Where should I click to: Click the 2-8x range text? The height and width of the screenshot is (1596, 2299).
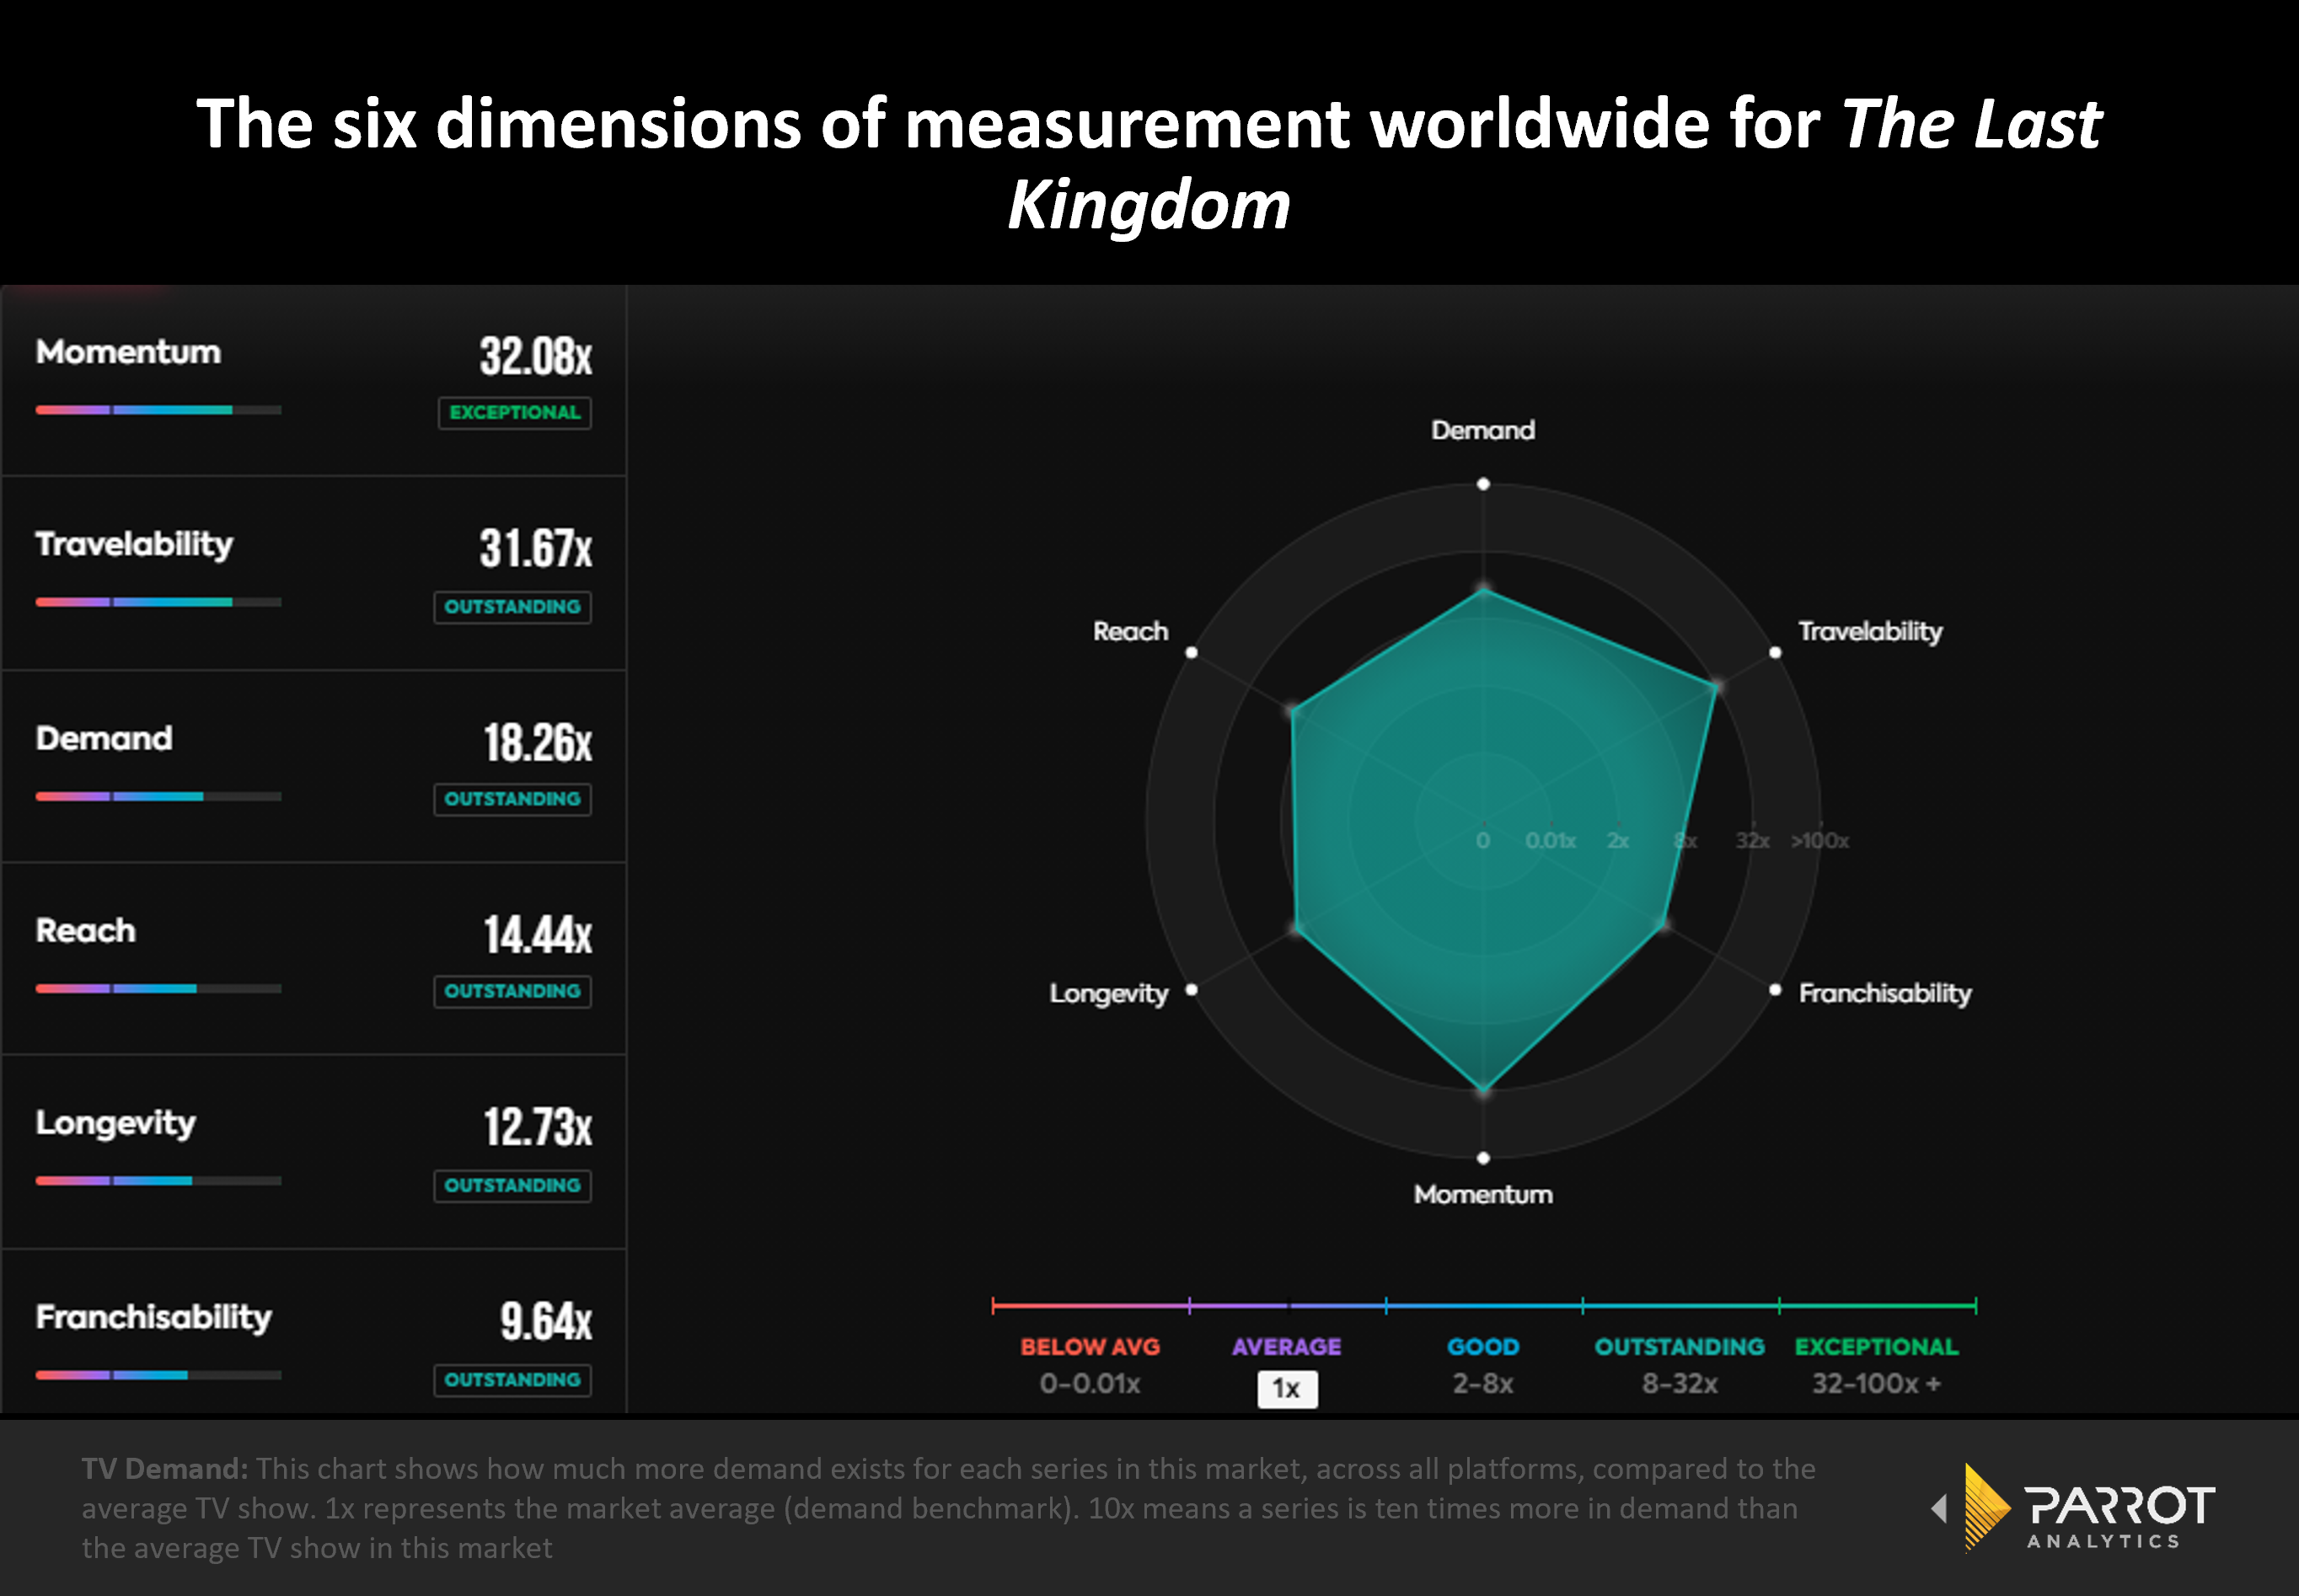tap(1483, 1384)
